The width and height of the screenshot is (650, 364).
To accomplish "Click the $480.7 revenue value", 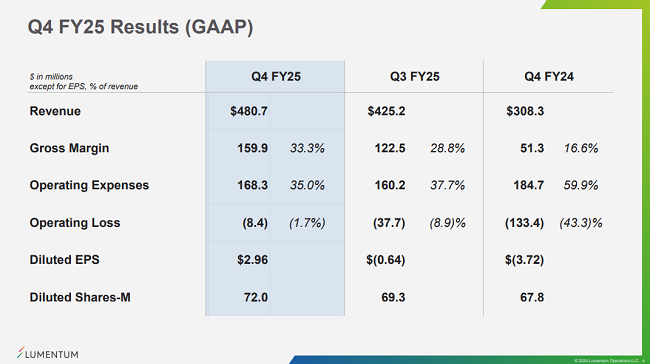I will 249,111.
